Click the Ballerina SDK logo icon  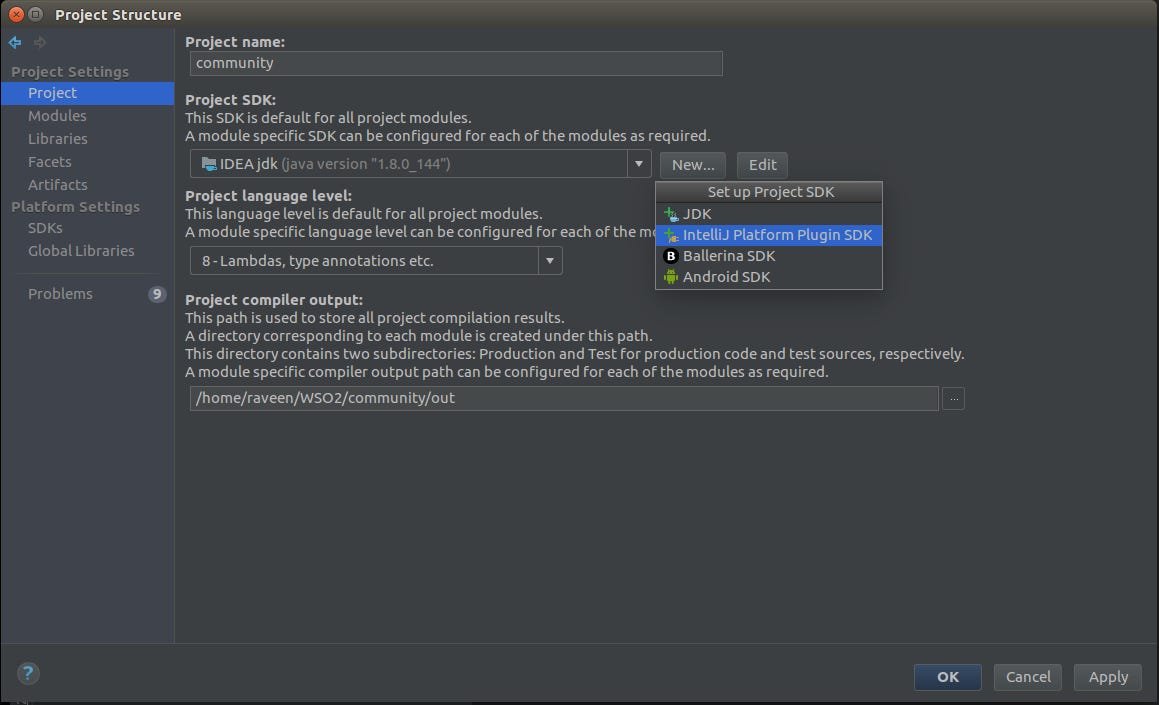click(x=670, y=256)
